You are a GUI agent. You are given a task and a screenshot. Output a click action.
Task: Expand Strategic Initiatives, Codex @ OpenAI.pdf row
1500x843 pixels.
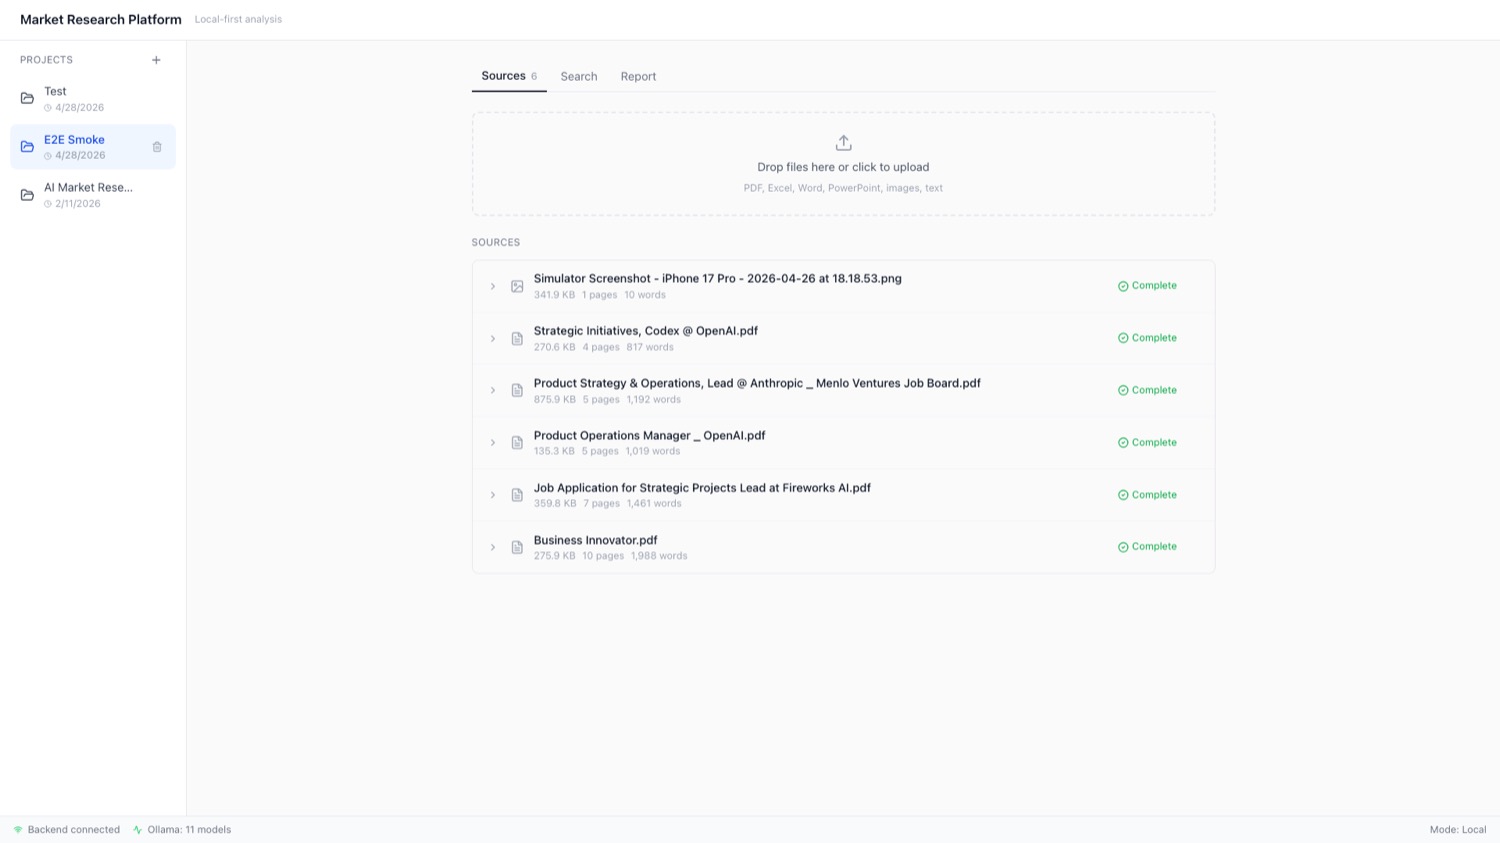point(493,338)
